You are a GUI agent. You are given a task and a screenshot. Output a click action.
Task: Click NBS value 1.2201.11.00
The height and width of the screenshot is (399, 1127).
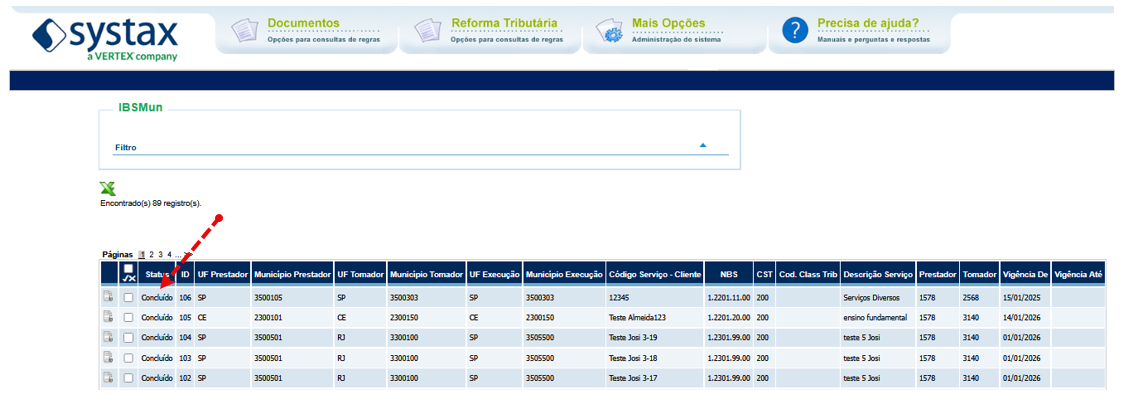tap(729, 297)
